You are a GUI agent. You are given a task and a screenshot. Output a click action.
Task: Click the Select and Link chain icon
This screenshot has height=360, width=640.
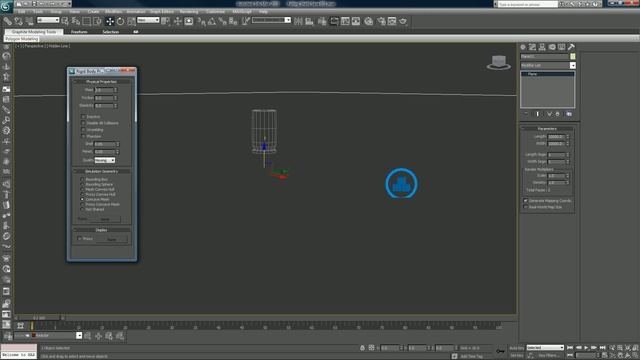(8, 21)
